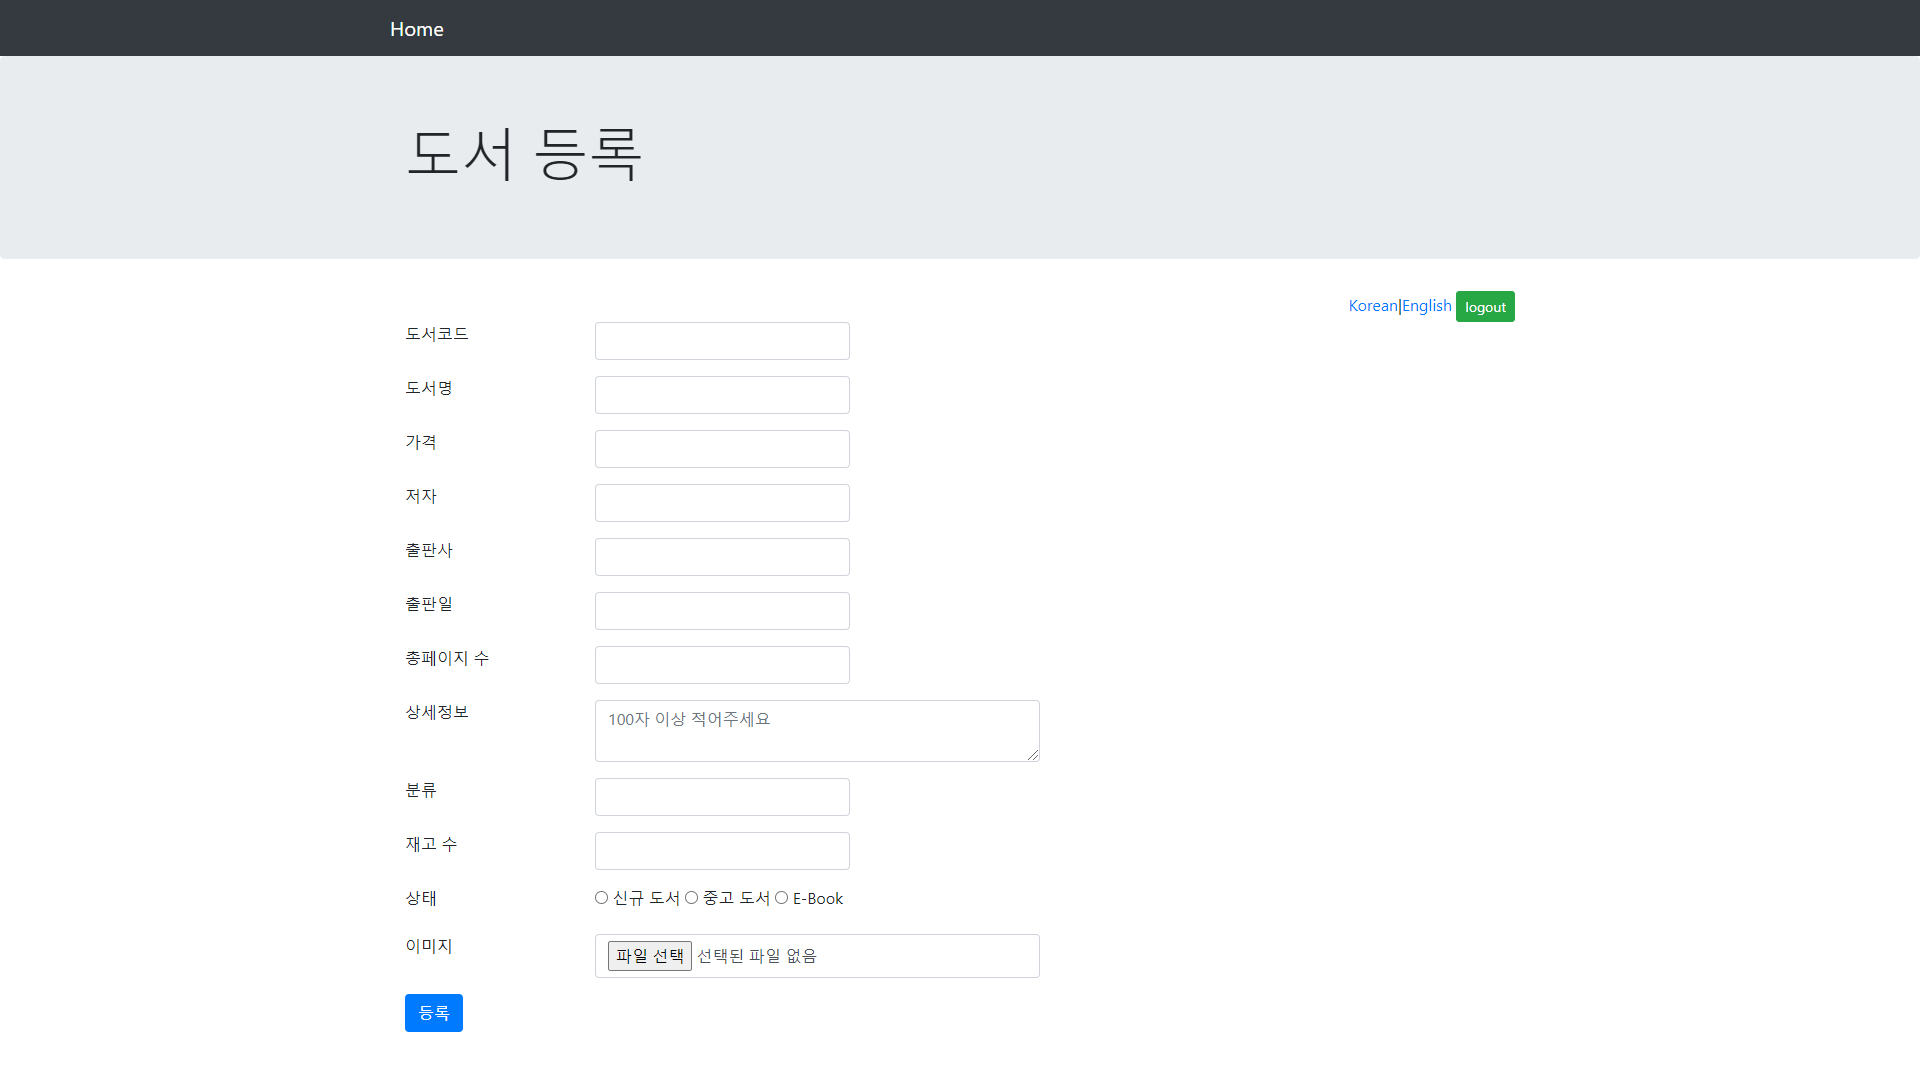1920x1080 pixels.
Task: Click into the 가격 input box
Action: (x=721, y=449)
